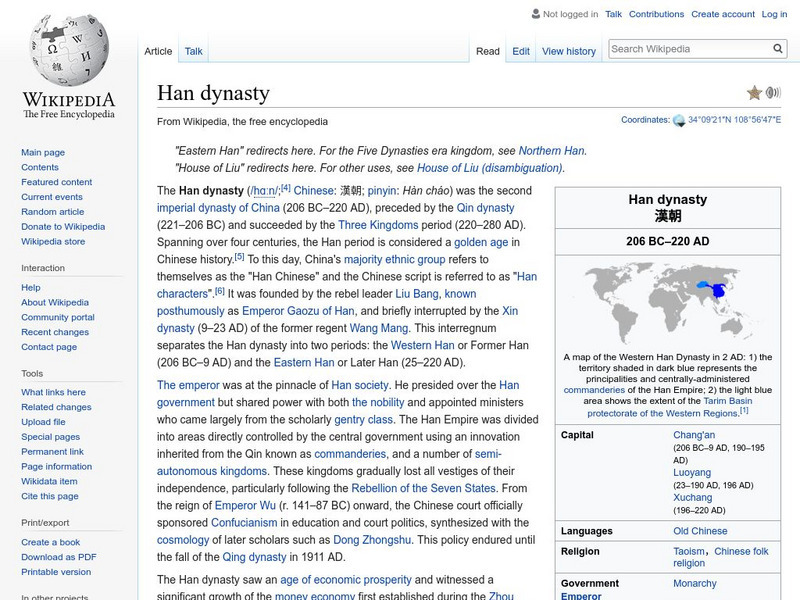
Task: Open the Han dynasty world map image
Action: click(667, 303)
